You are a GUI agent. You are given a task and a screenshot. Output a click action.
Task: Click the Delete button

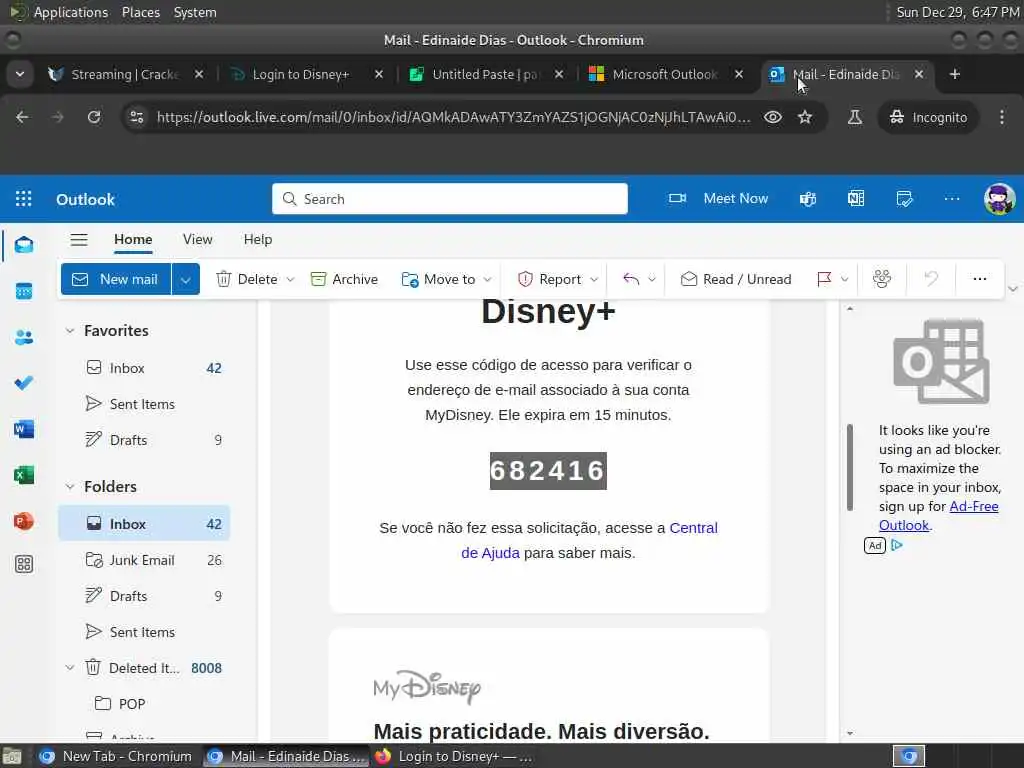[x=247, y=280]
